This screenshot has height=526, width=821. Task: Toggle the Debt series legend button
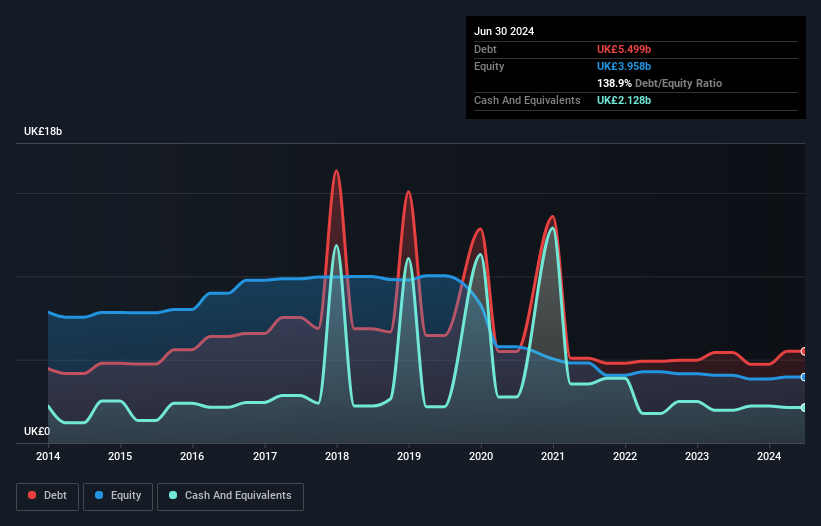48,496
